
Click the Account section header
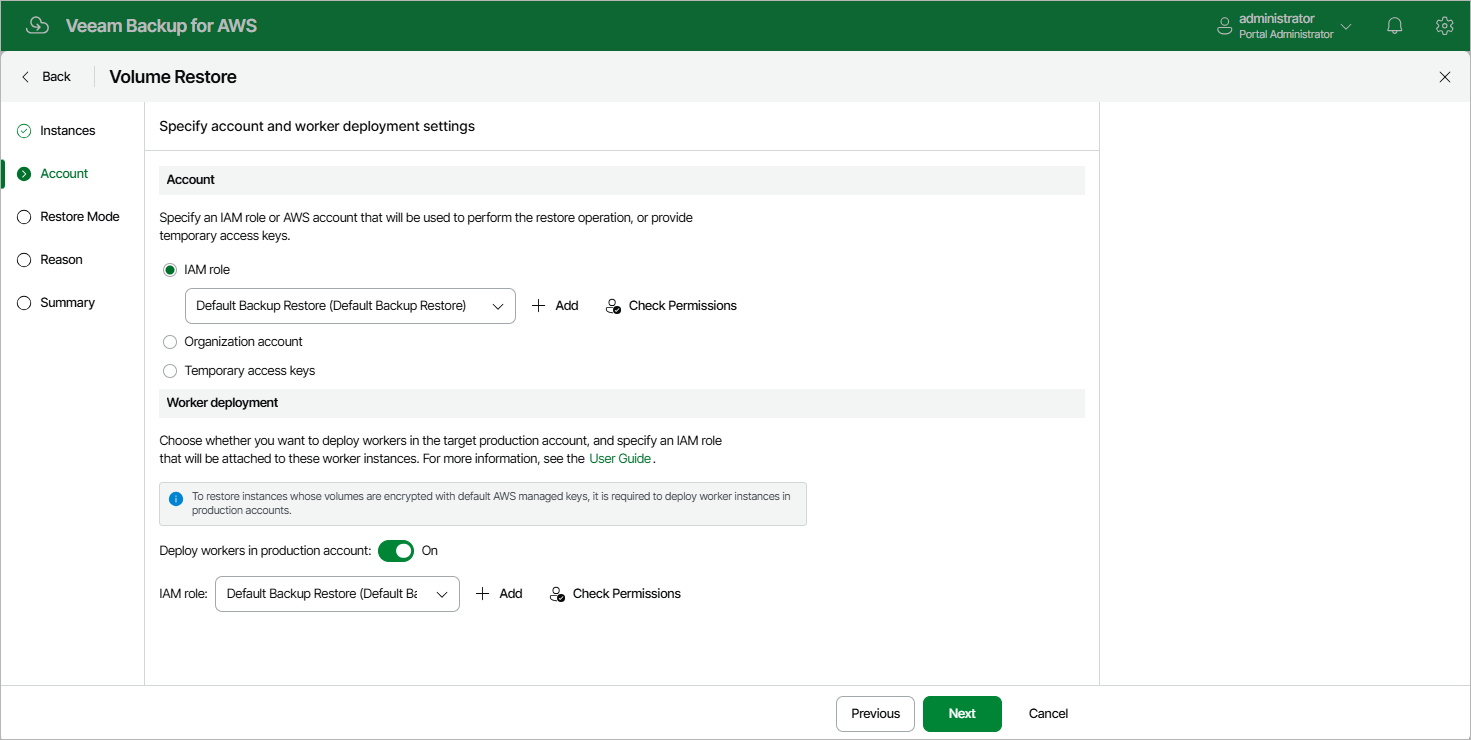point(622,180)
